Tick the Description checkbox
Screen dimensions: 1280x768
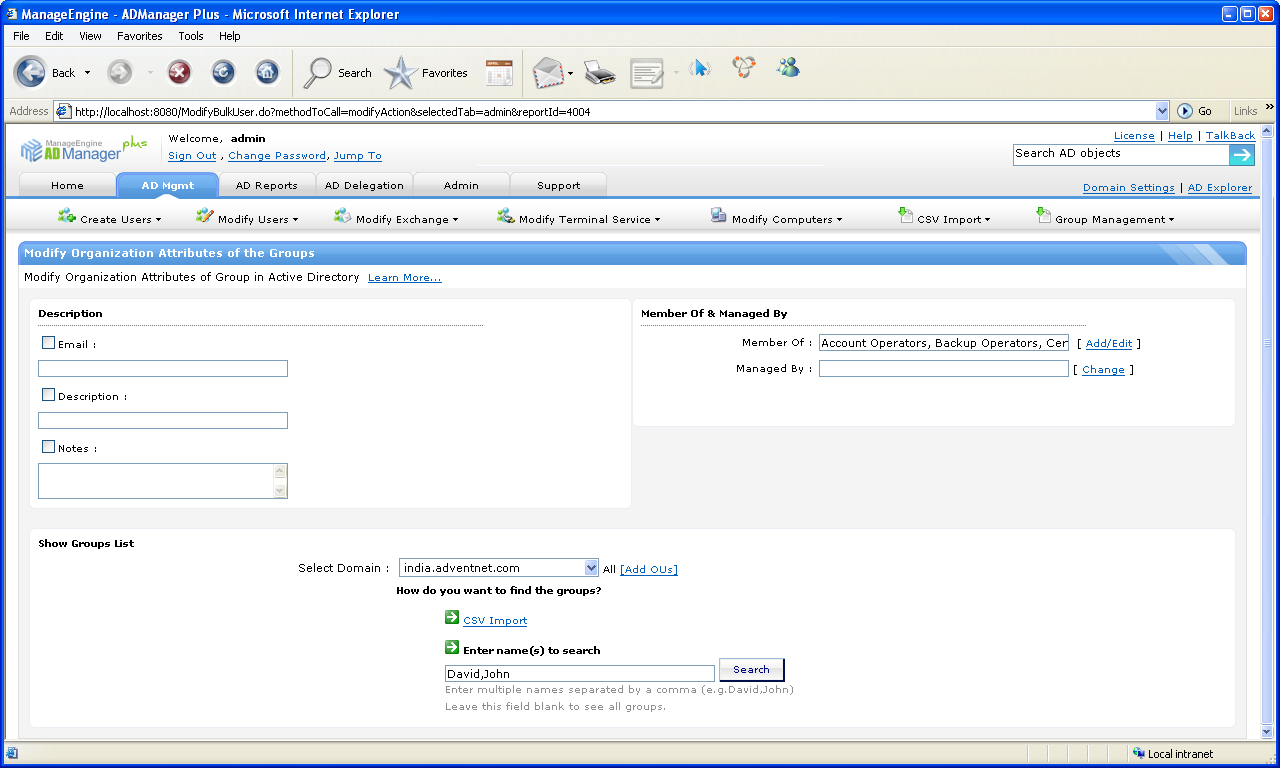click(48, 395)
